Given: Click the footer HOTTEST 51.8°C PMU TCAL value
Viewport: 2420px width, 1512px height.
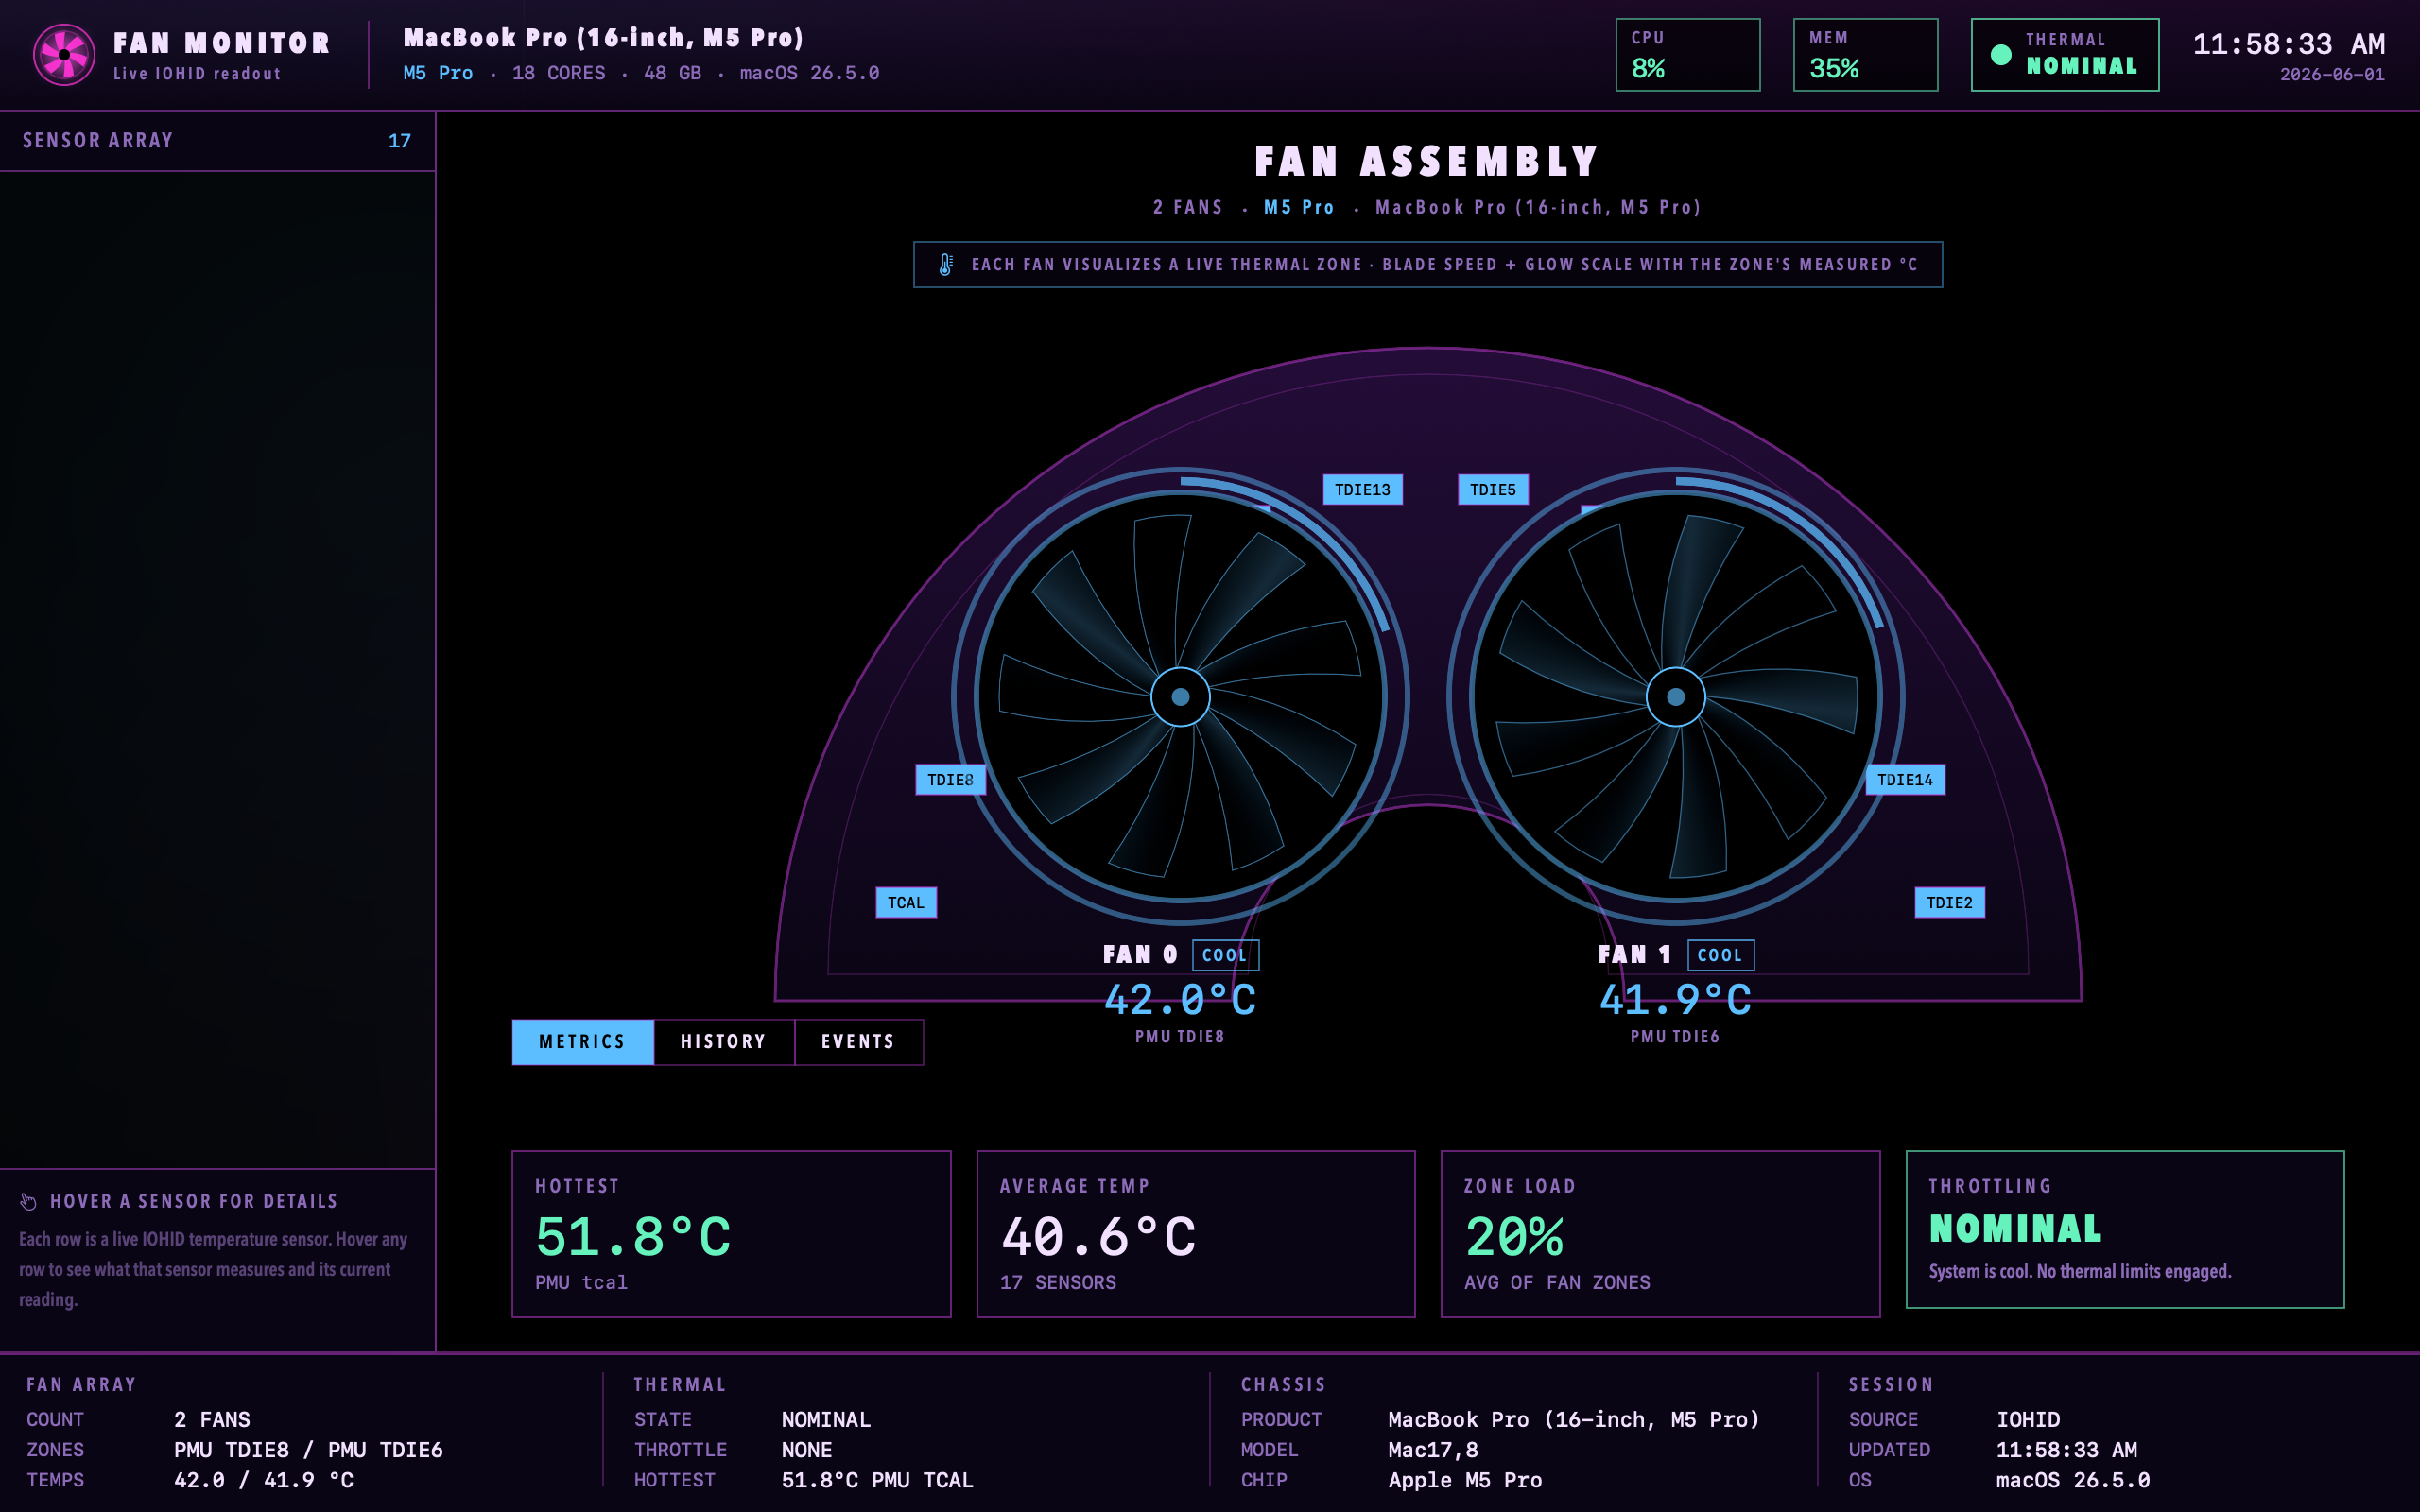Looking at the screenshot, I should pos(877,1480).
